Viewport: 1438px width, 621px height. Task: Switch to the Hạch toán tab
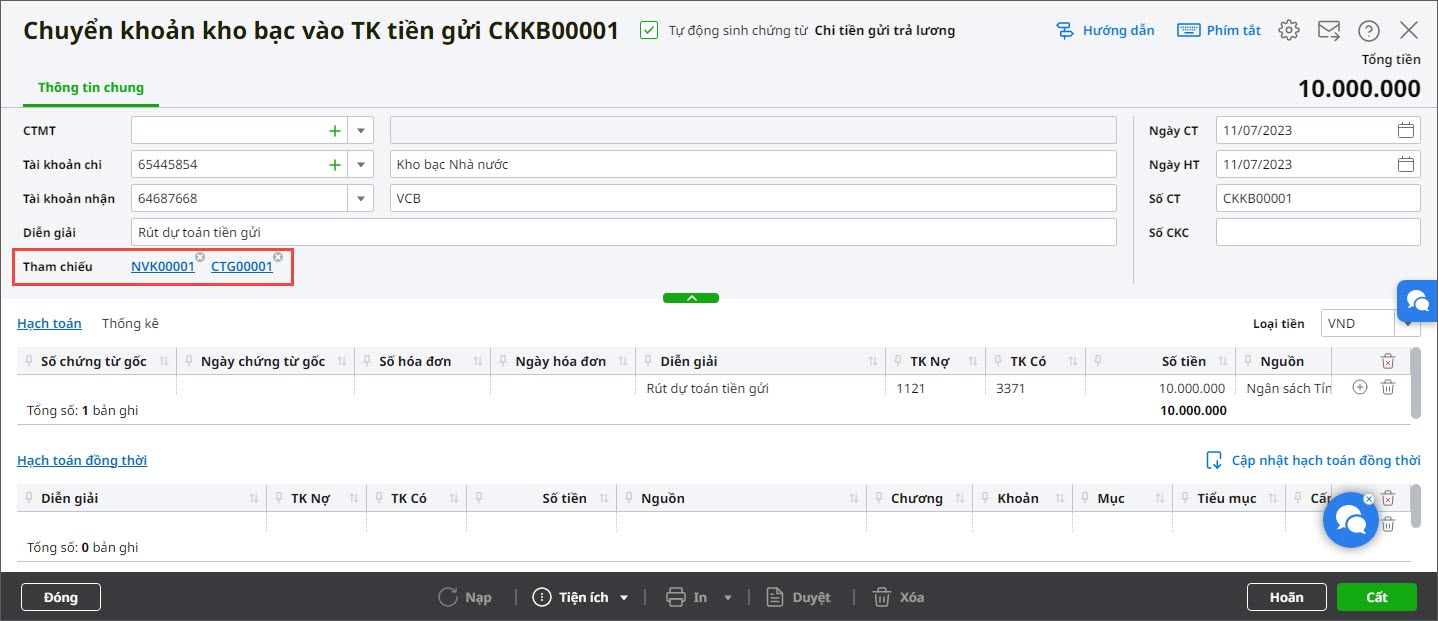click(x=49, y=323)
